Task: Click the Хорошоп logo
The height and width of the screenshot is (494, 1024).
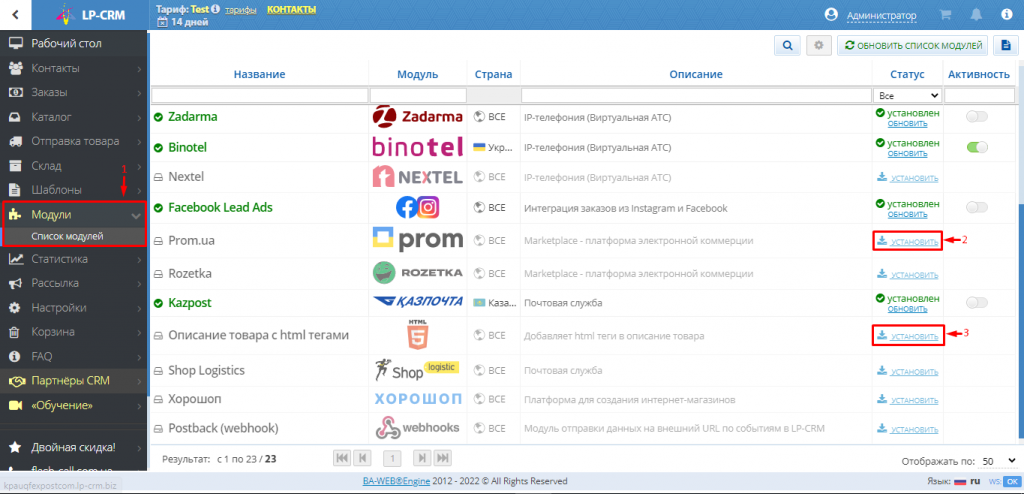Action: tap(417, 399)
